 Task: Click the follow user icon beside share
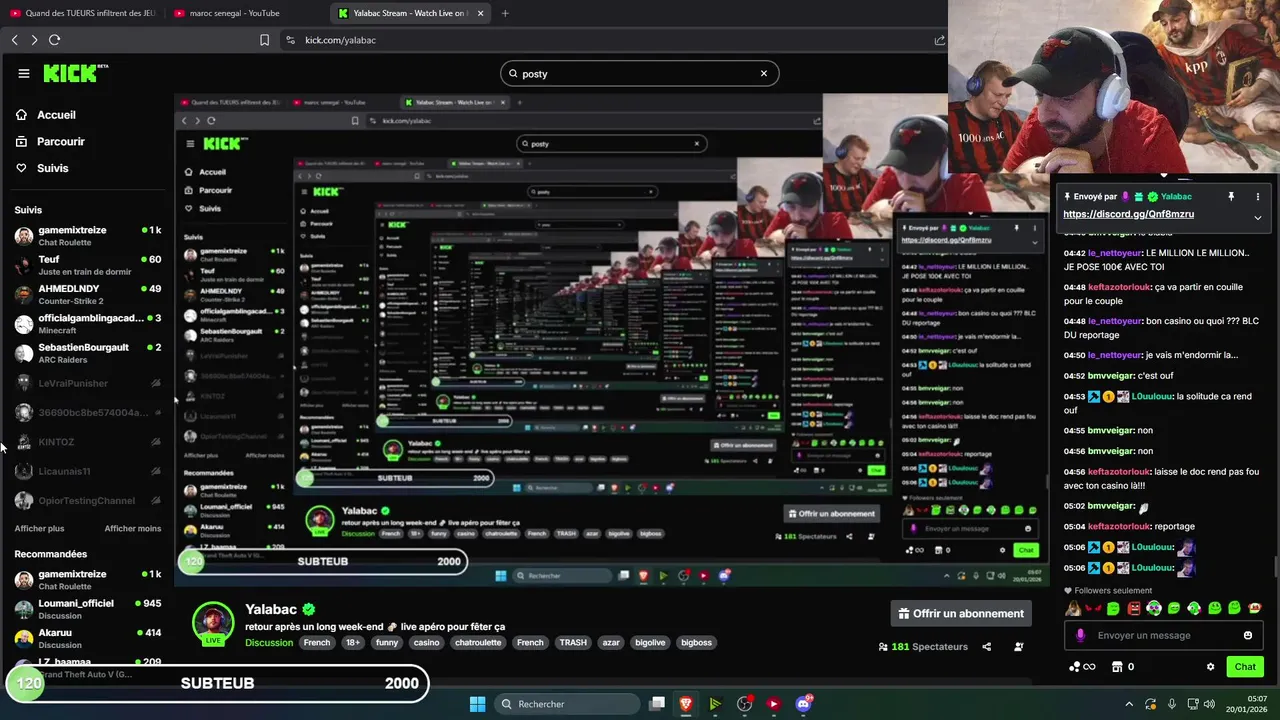[1018, 647]
